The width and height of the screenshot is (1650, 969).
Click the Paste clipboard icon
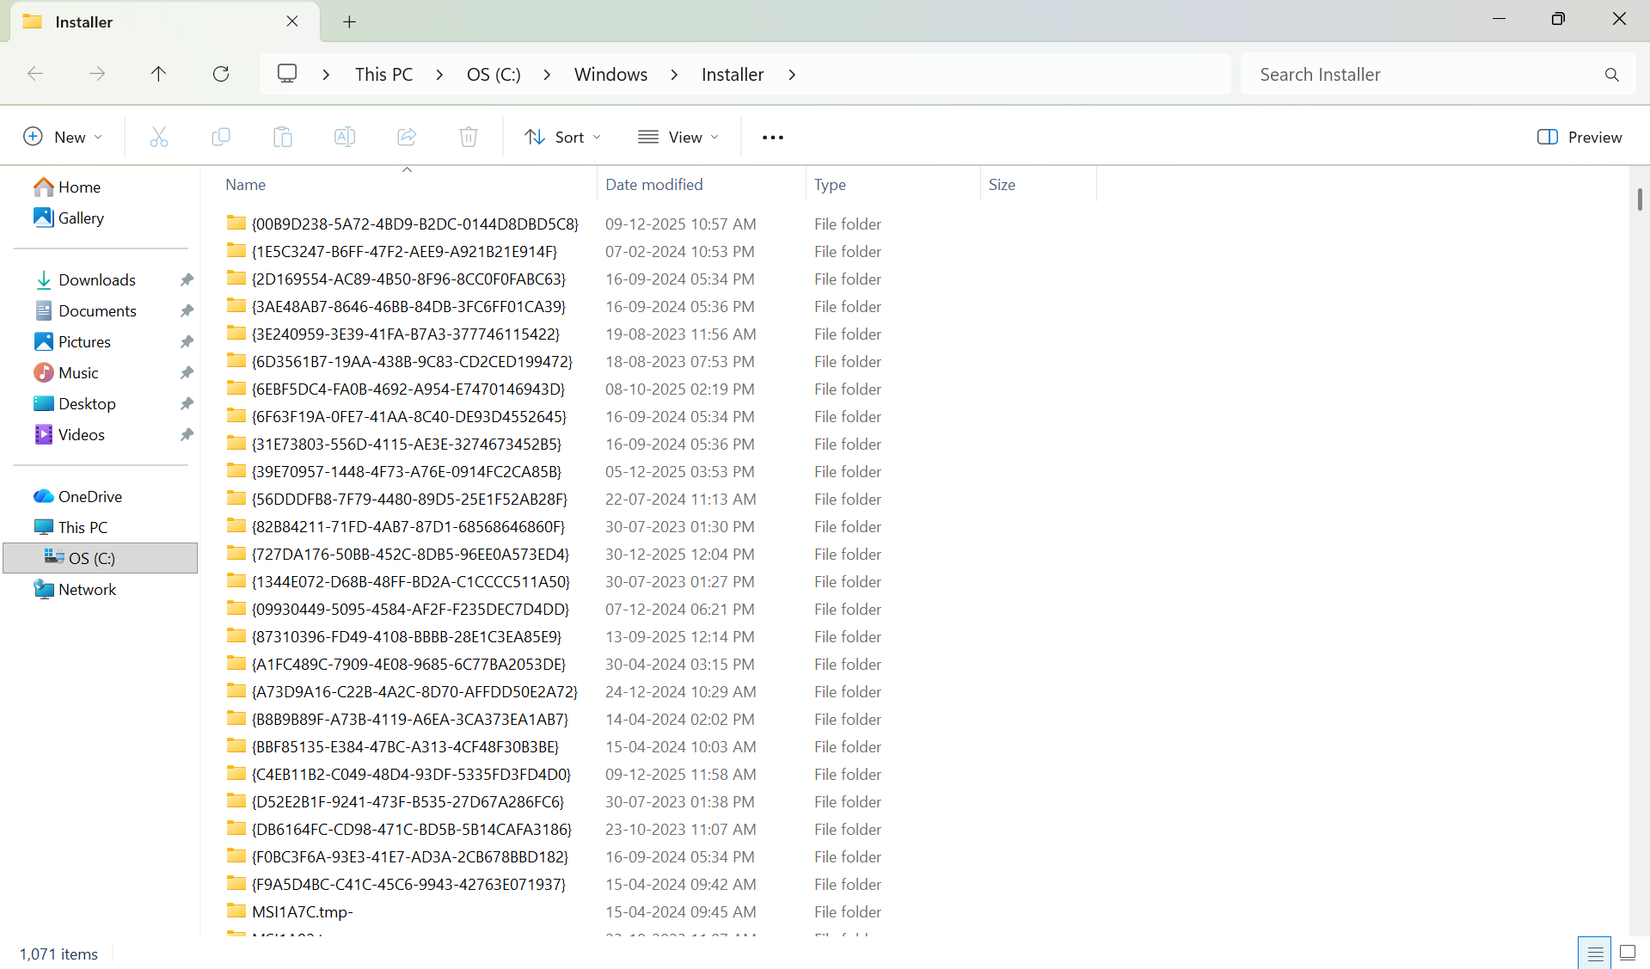click(283, 137)
